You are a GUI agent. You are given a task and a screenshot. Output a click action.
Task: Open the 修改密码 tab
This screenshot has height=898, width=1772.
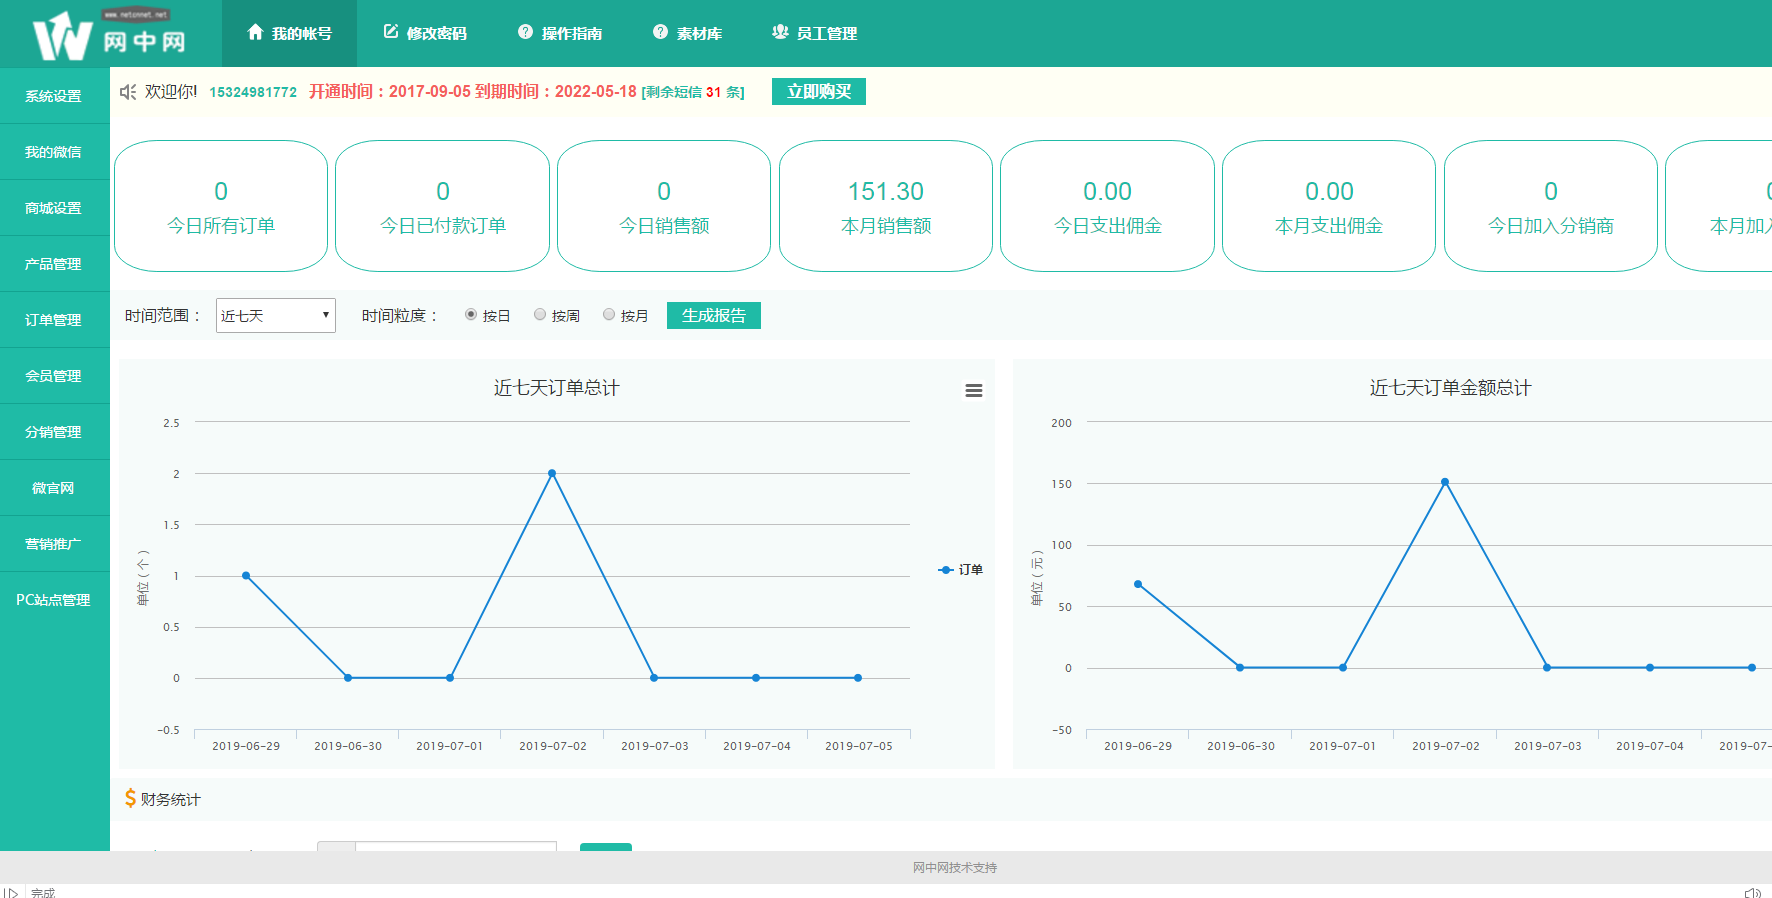pos(425,33)
